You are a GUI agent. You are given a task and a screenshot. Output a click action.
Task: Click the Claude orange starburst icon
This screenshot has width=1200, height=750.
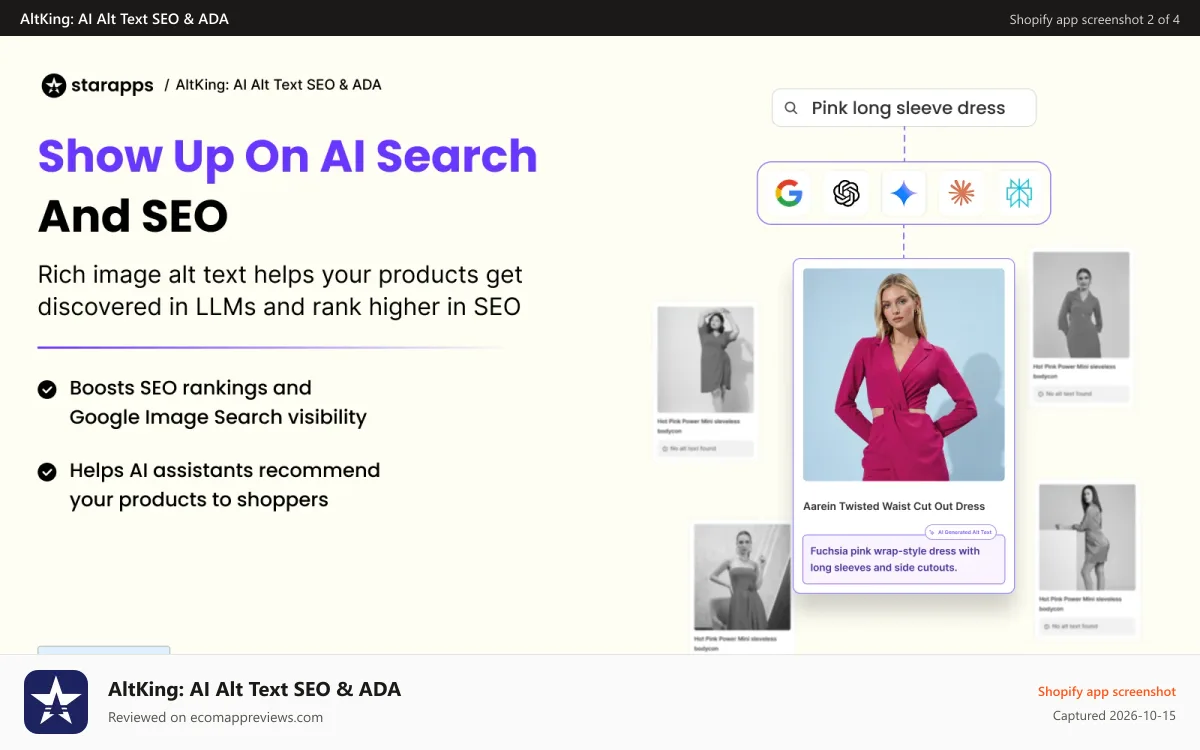961,193
